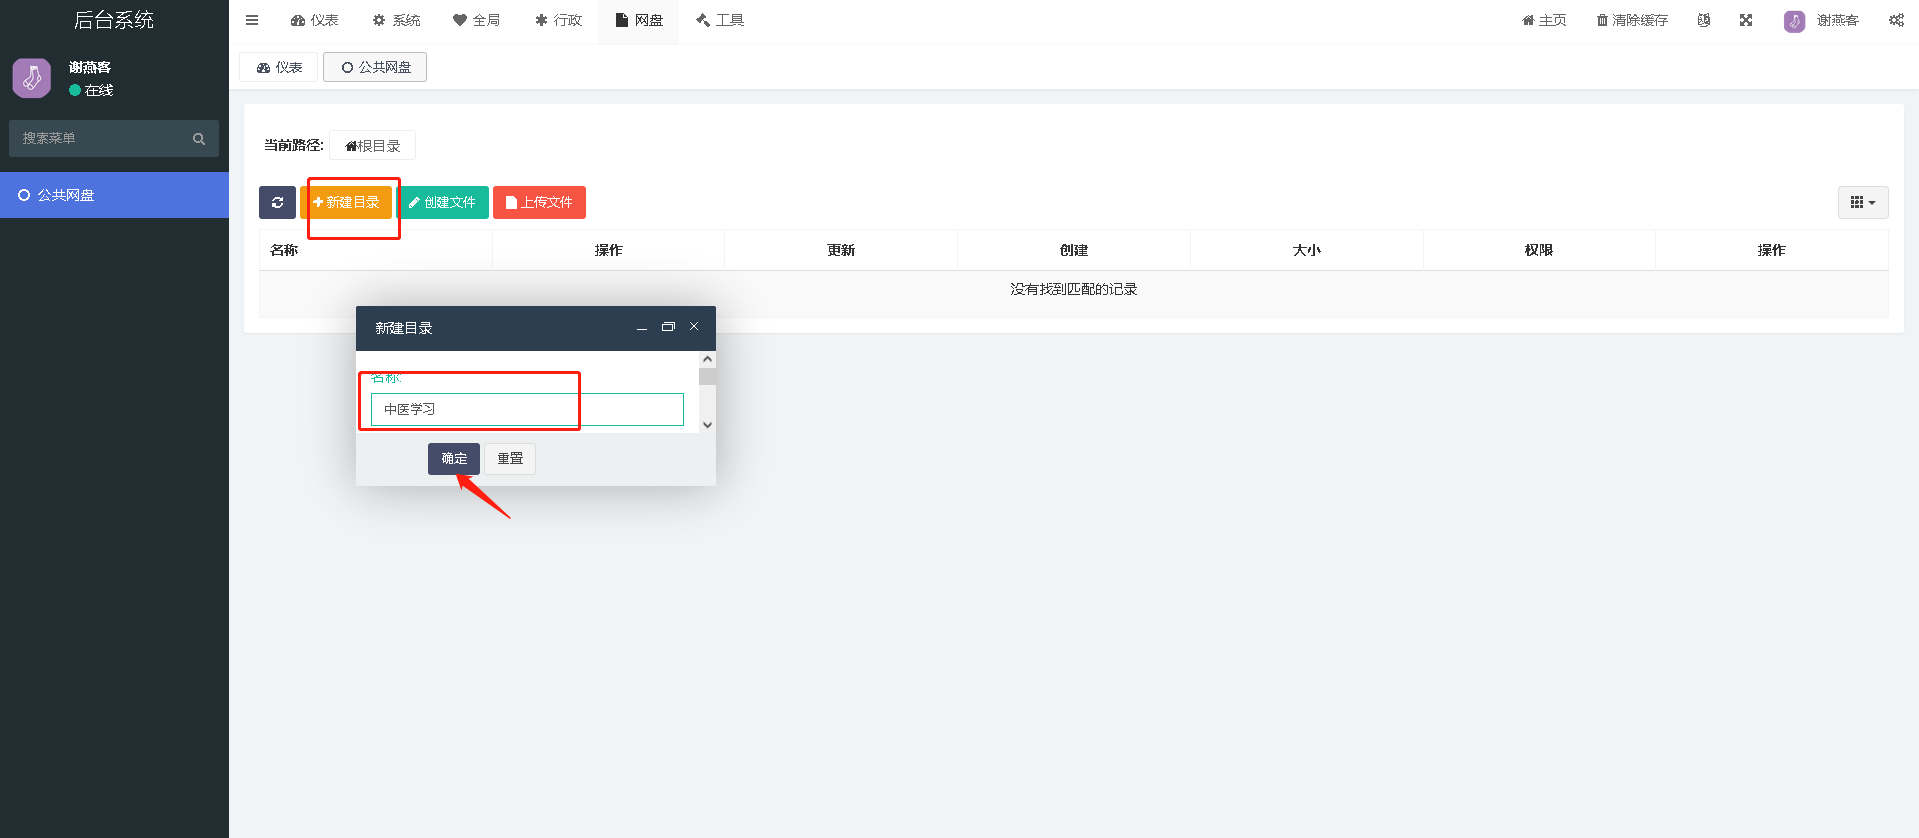The image size is (1919, 838).
Task: Open the table columns grid dropdown
Action: [1862, 202]
